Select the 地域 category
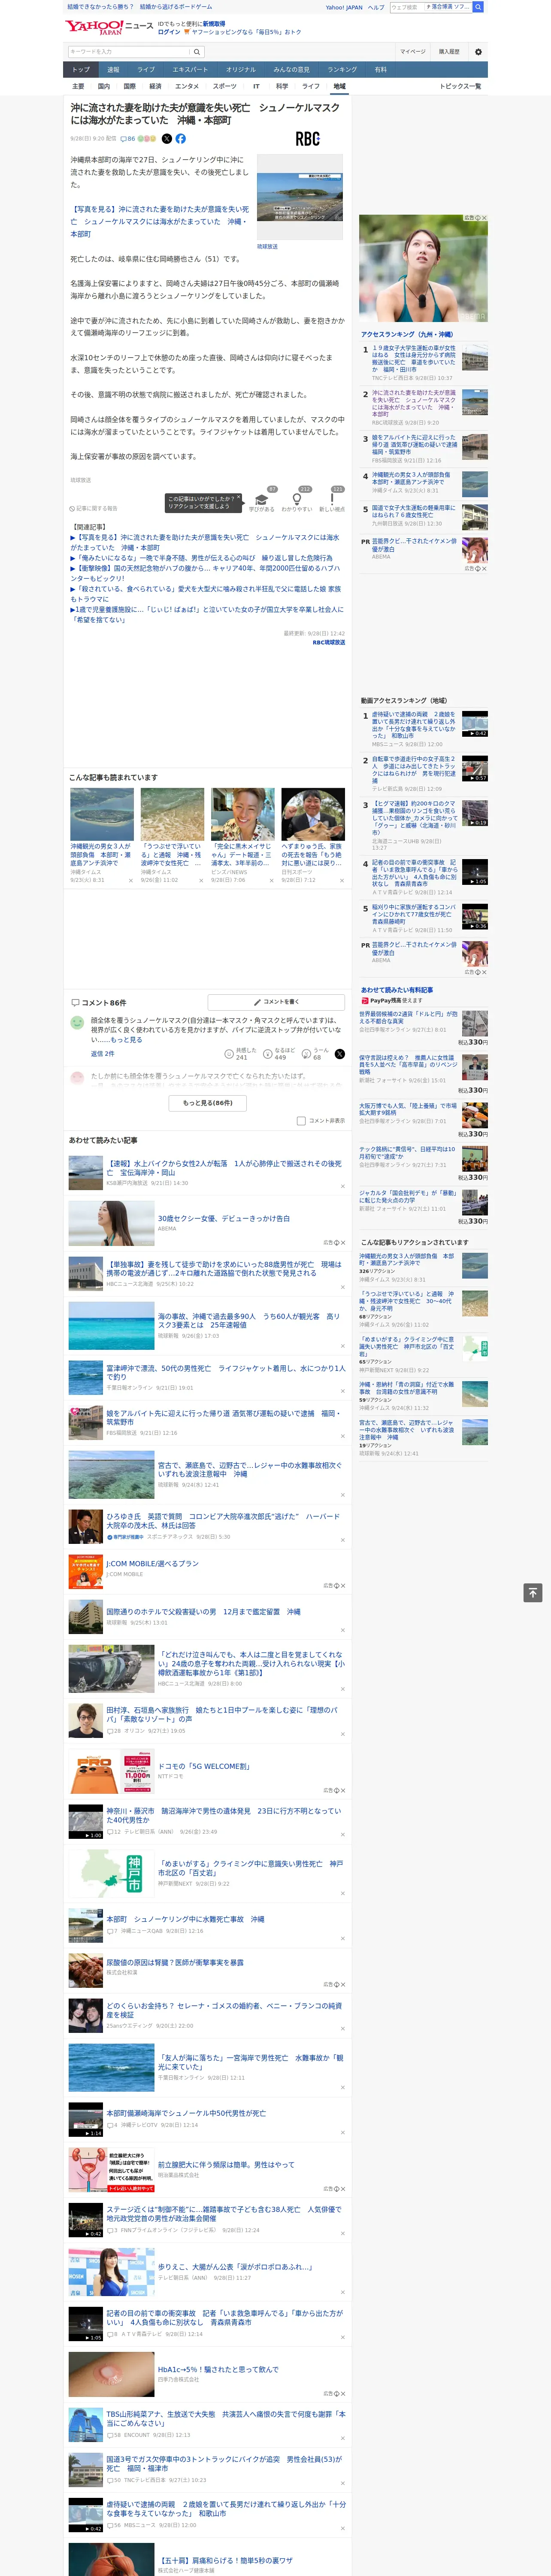Image resolution: width=551 pixels, height=2576 pixels. click(x=339, y=86)
